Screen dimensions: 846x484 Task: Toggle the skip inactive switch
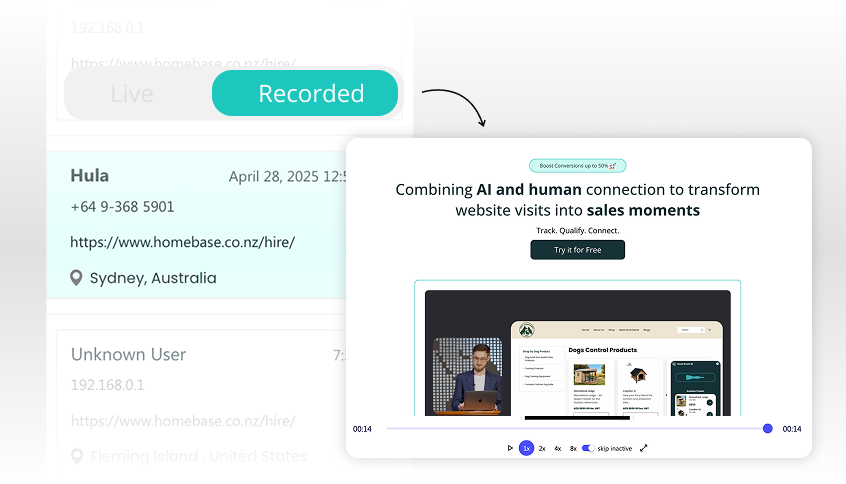click(x=588, y=448)
